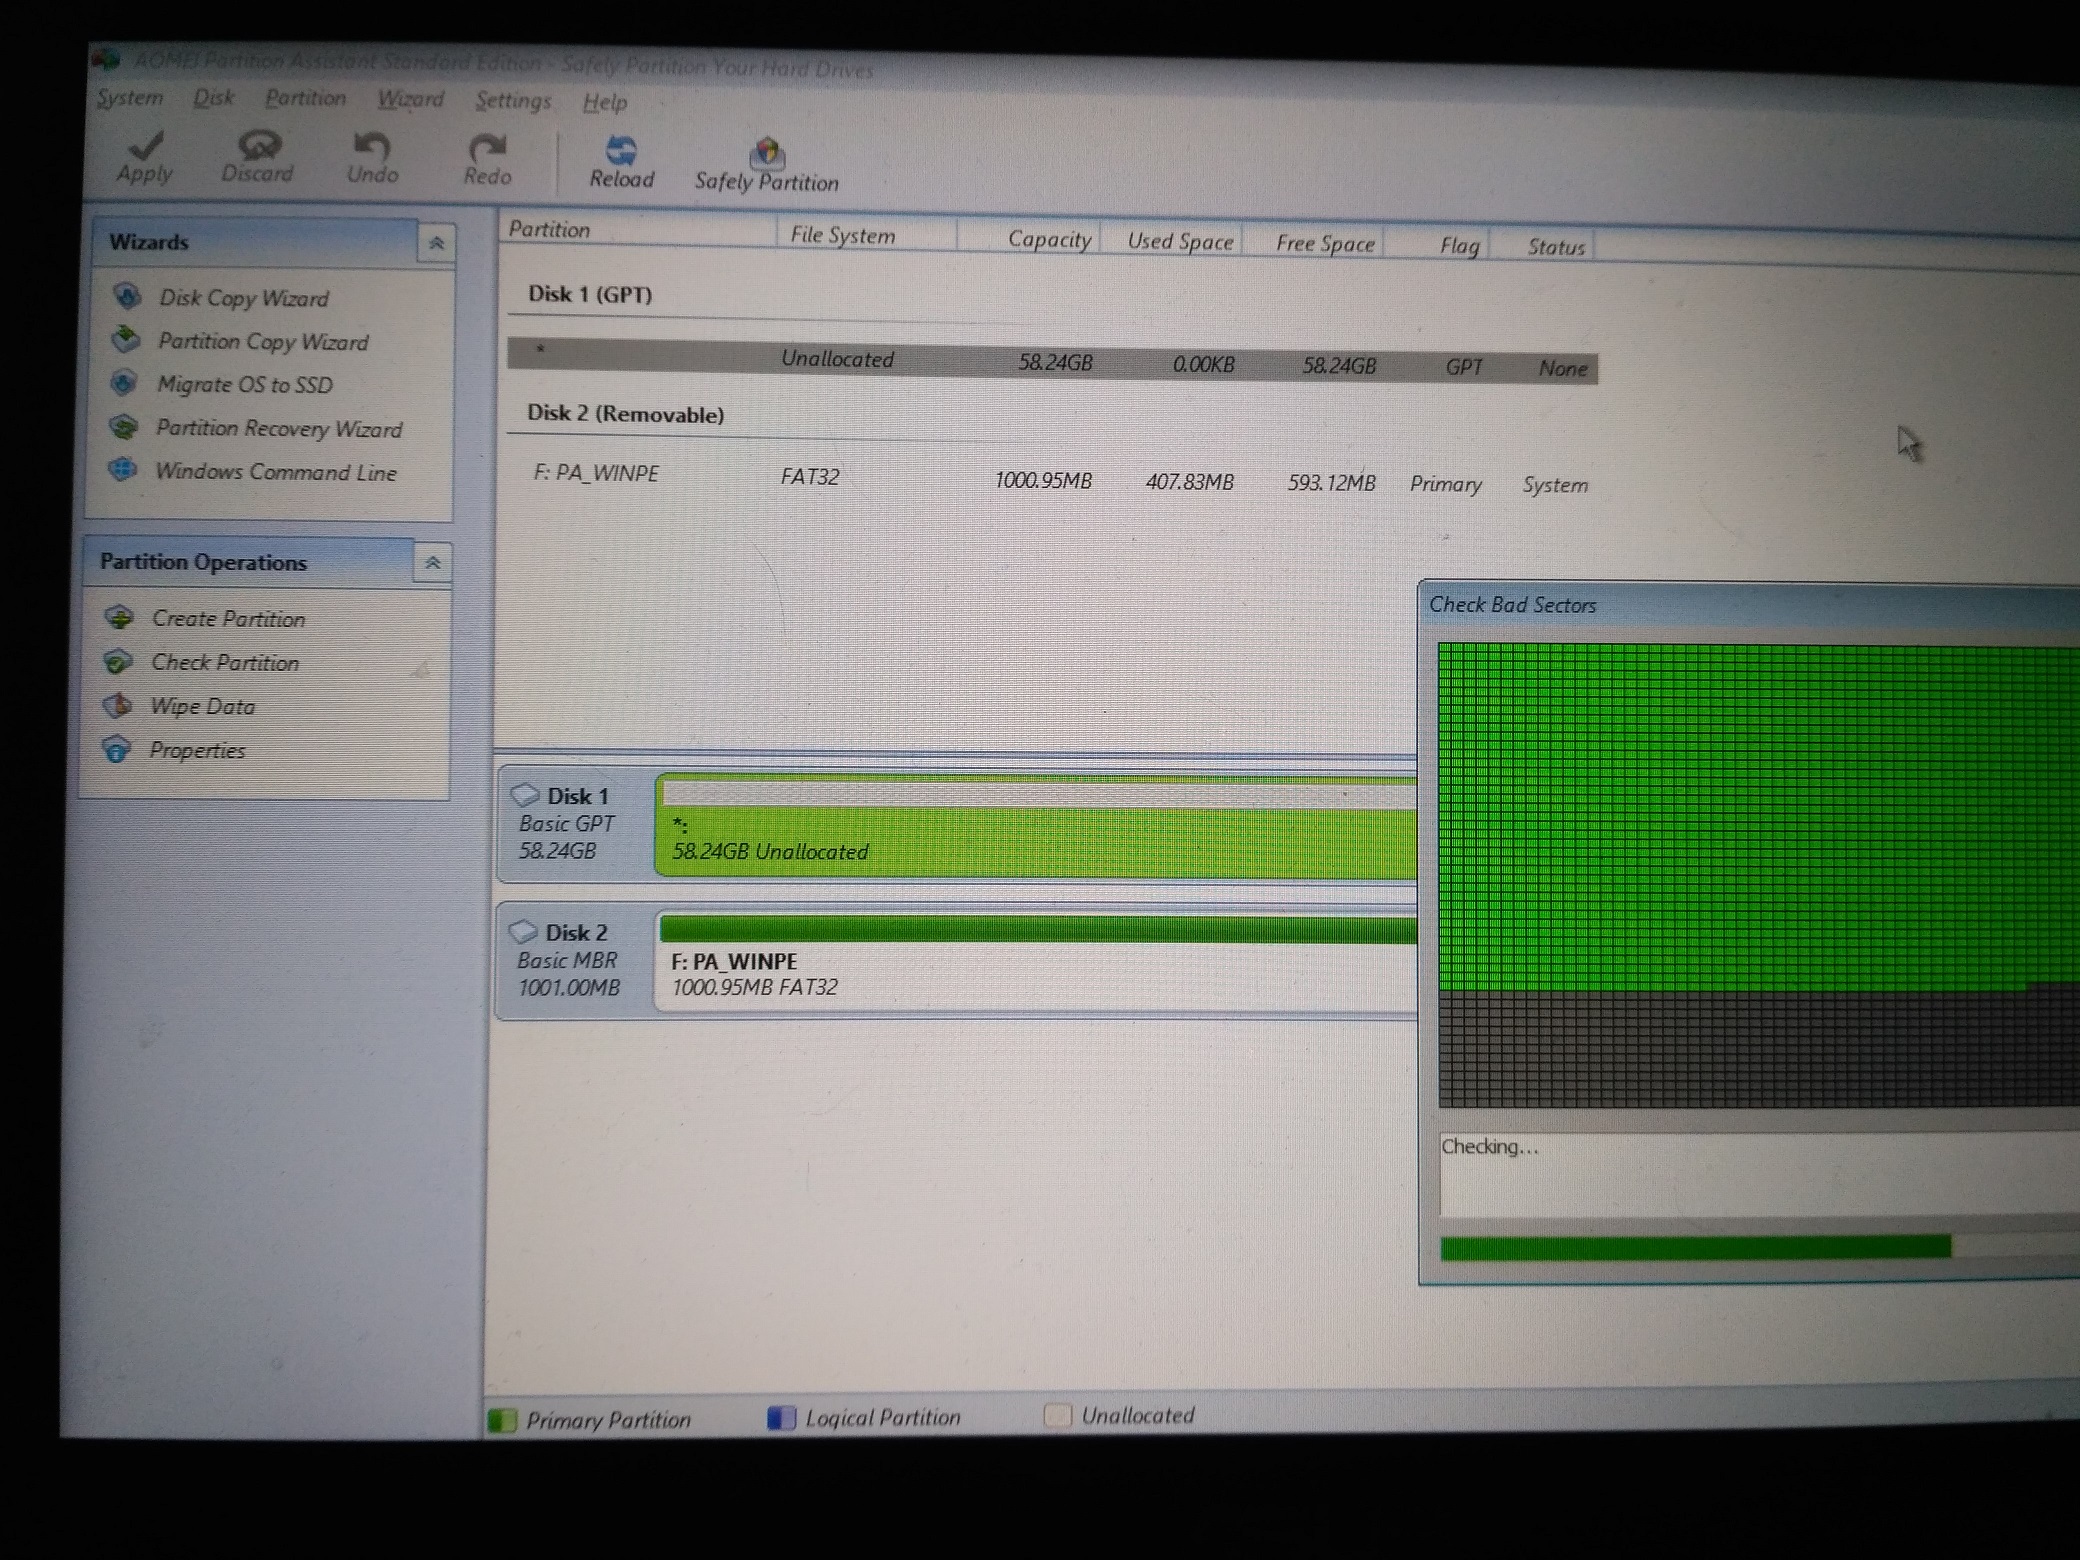Click the Capacity column header
The image size is (2080, 1560).
click(1048, 239)
